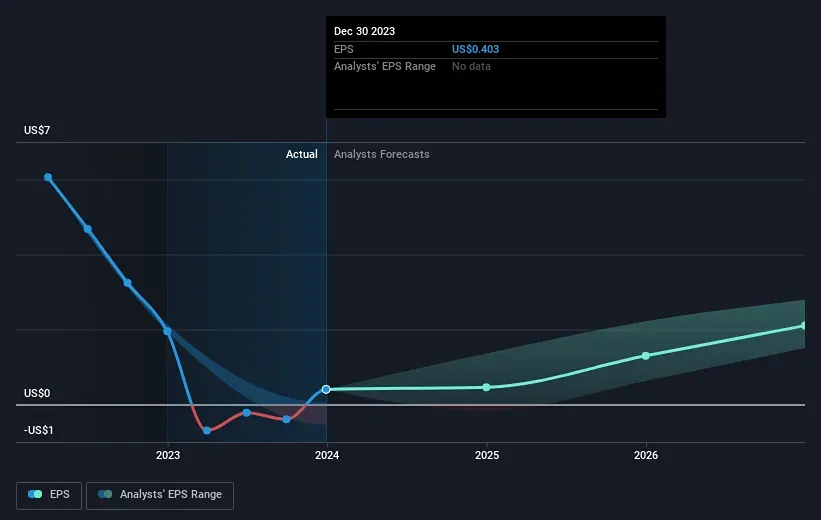
Task: Select the last forecast point at chart edge
Action: [x=803, y=325]
